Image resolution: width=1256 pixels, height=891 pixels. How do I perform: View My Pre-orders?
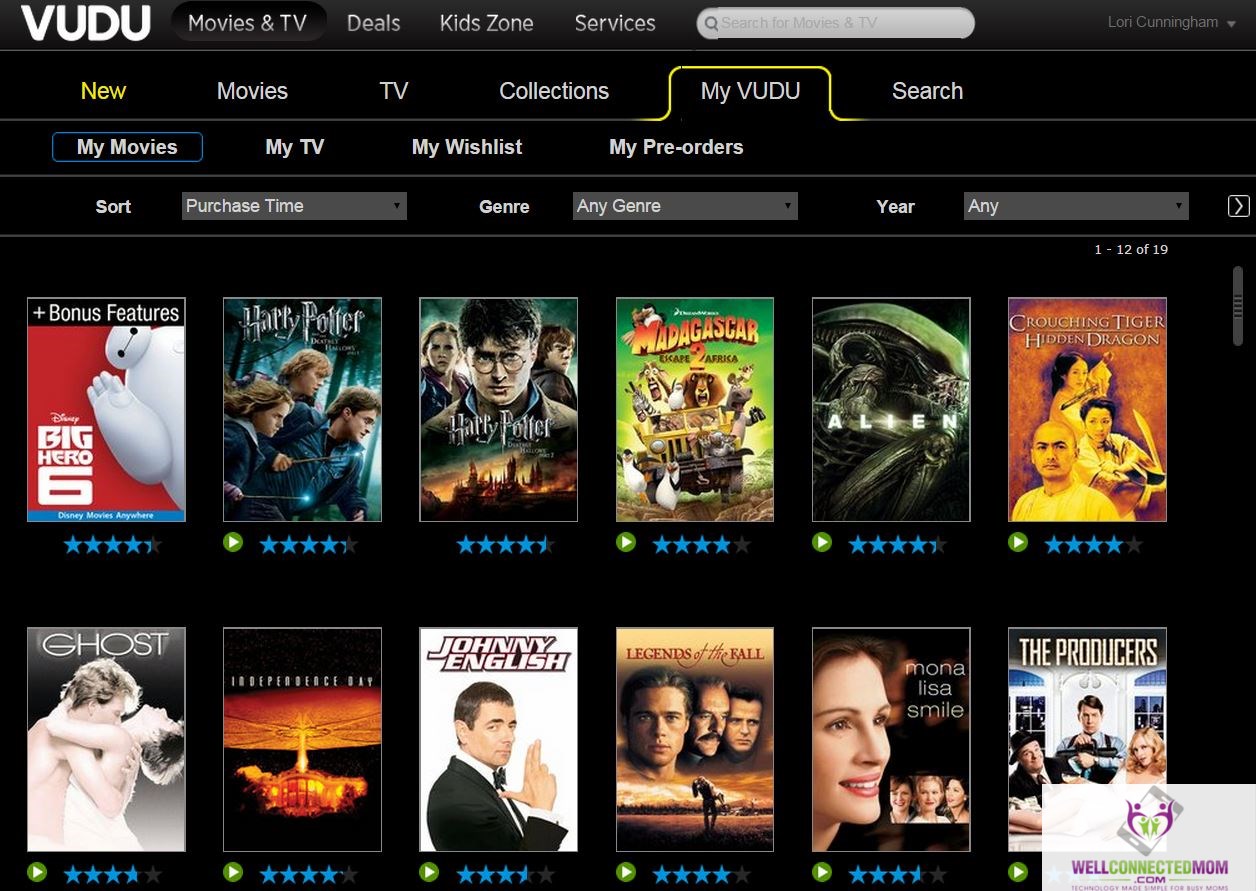(x=676, y=147)
